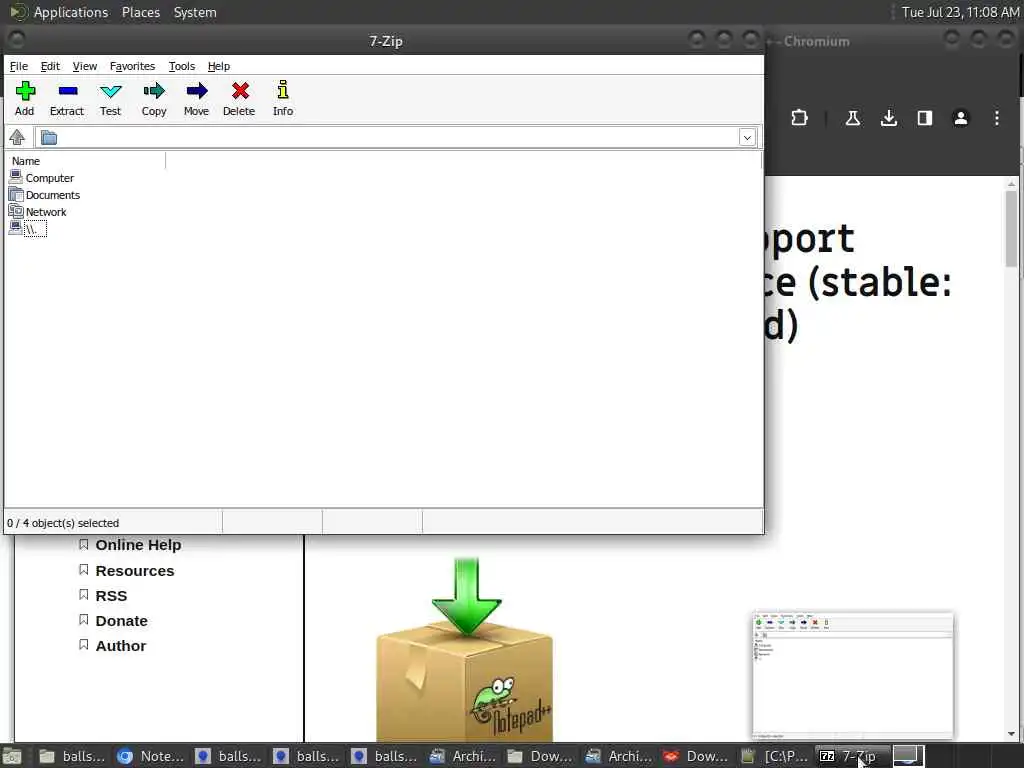Click the Documents item icon
This screenshot has width=1024, height=768.
point(16,194)
